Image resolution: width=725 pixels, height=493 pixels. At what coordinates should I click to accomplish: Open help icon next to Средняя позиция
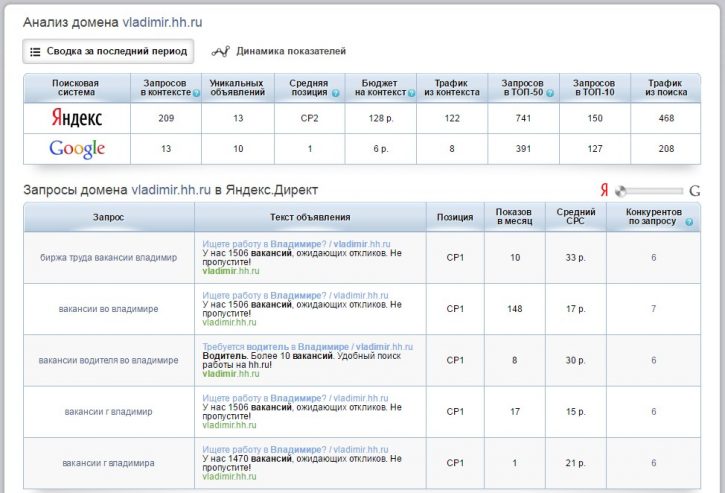(x=336, y=93)
